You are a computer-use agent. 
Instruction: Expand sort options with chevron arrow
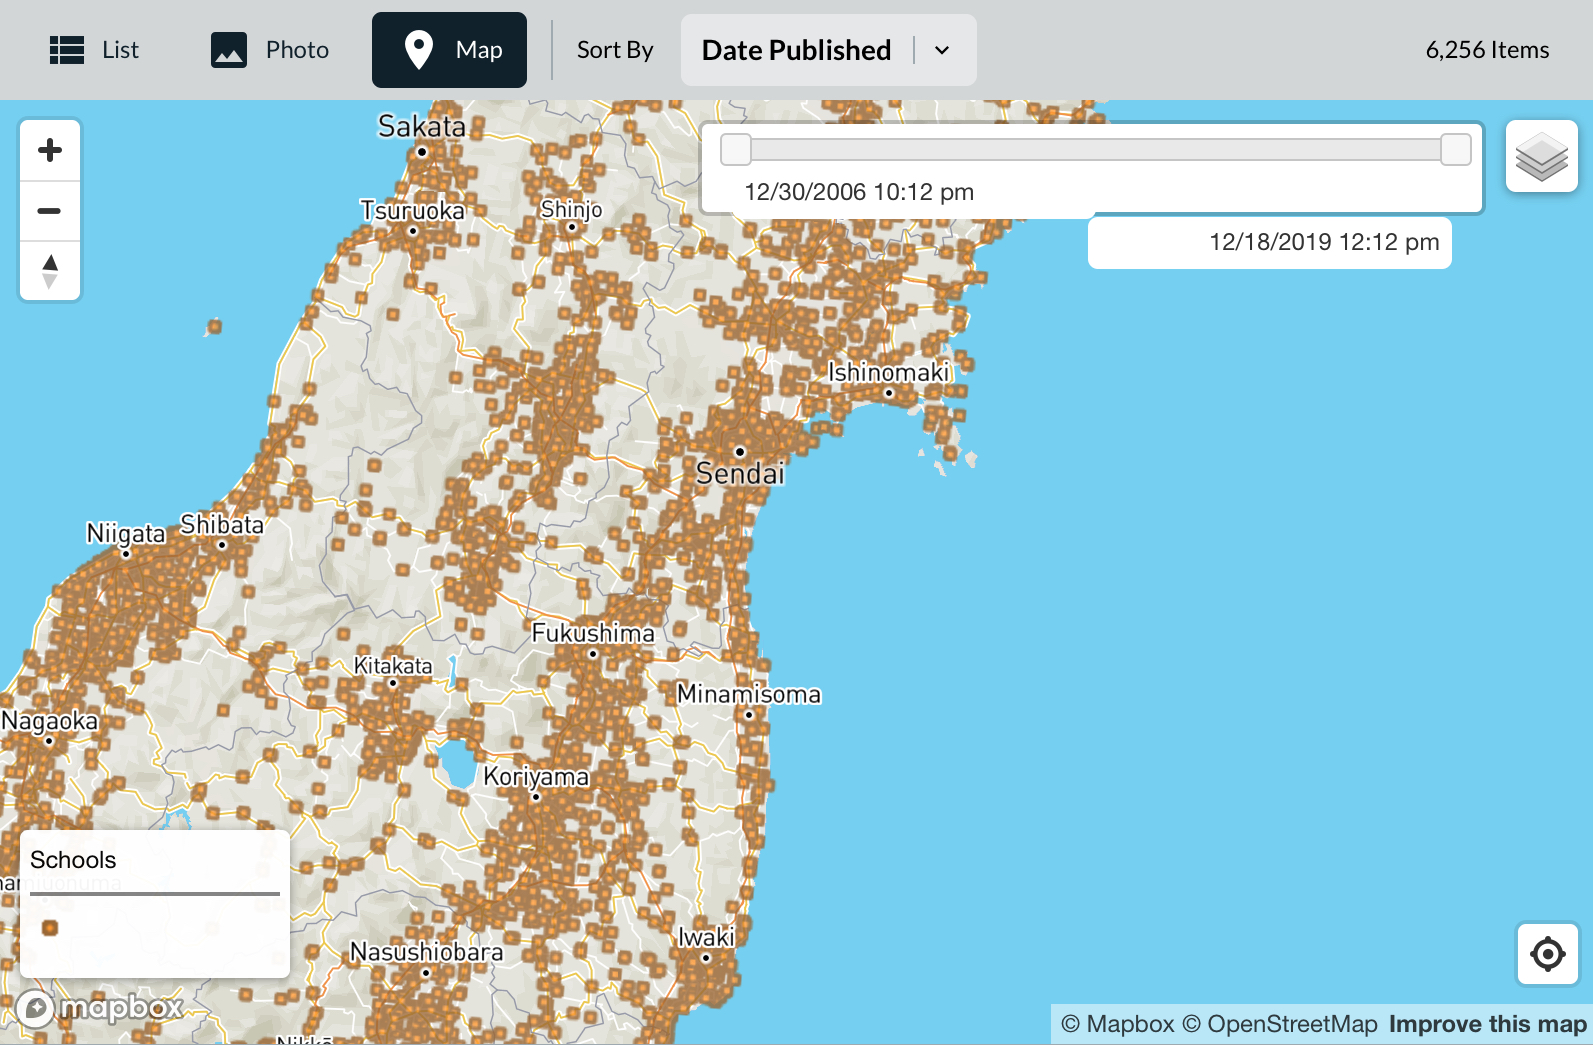(x=942, y=50)
